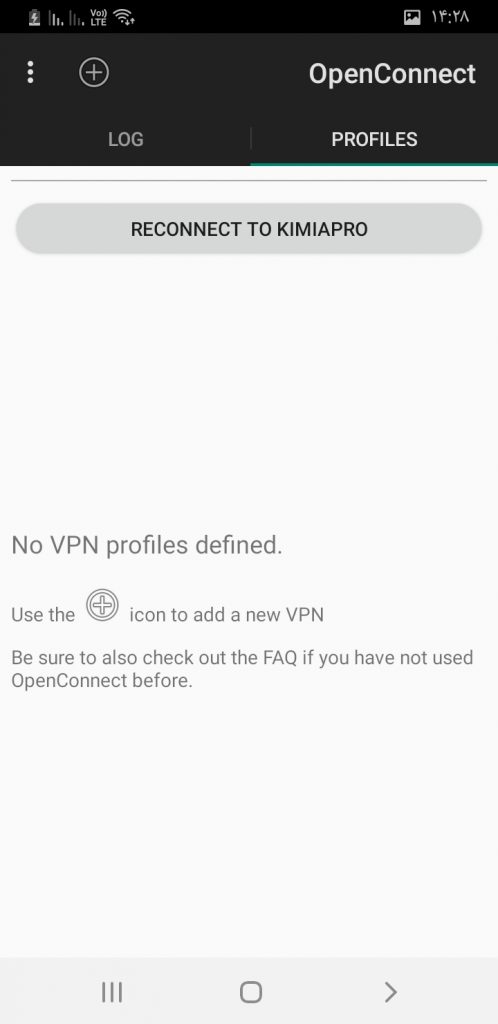The image size is (498, 1024).
Task: Switch to the LOG tab
Action: (125, 139)
